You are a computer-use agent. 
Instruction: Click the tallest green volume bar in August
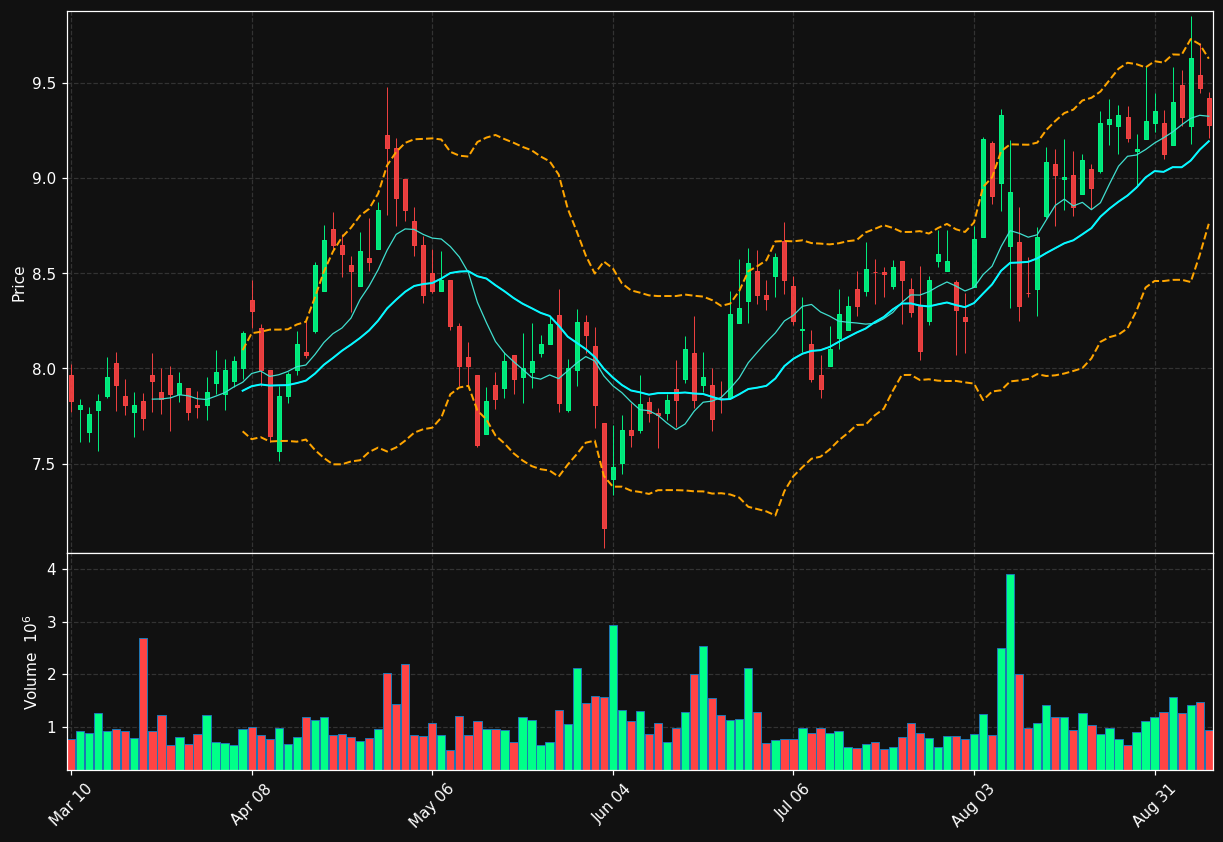pos(1010,672)
